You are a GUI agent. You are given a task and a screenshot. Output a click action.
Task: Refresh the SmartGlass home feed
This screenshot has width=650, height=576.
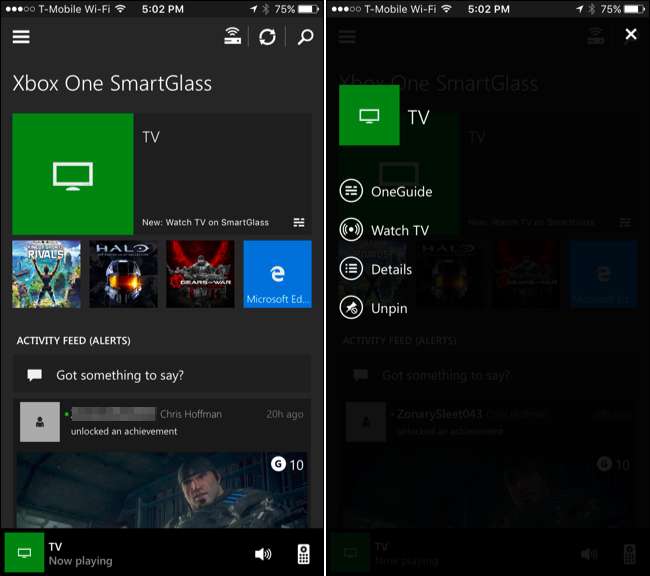[267, 37]
